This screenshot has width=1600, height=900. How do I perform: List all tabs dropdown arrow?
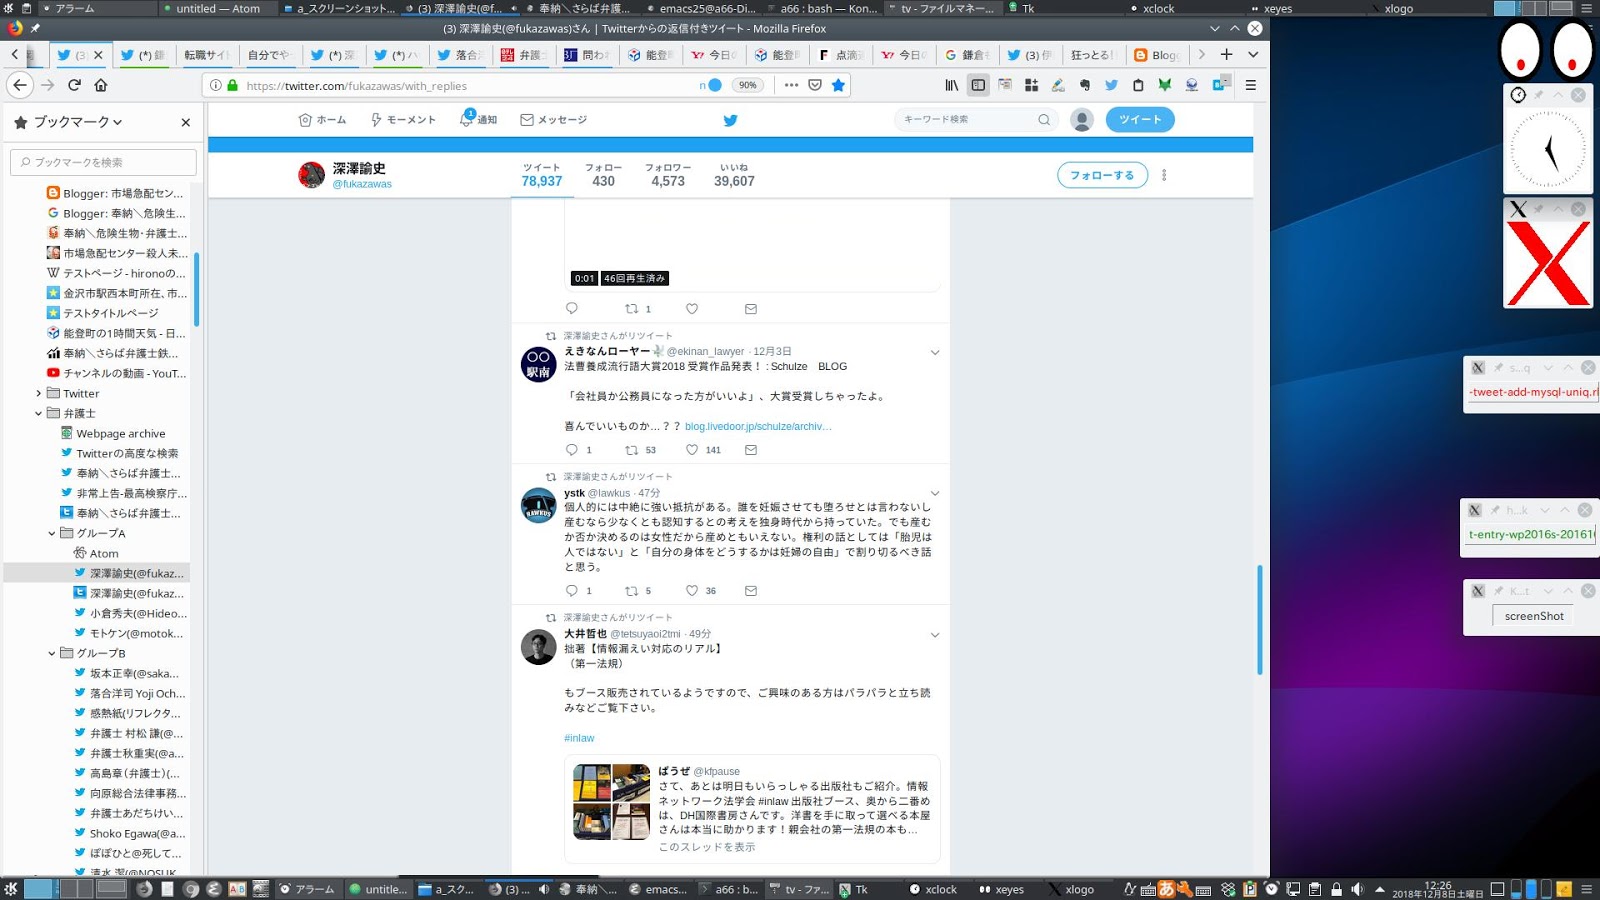(x=1252, y=54)
